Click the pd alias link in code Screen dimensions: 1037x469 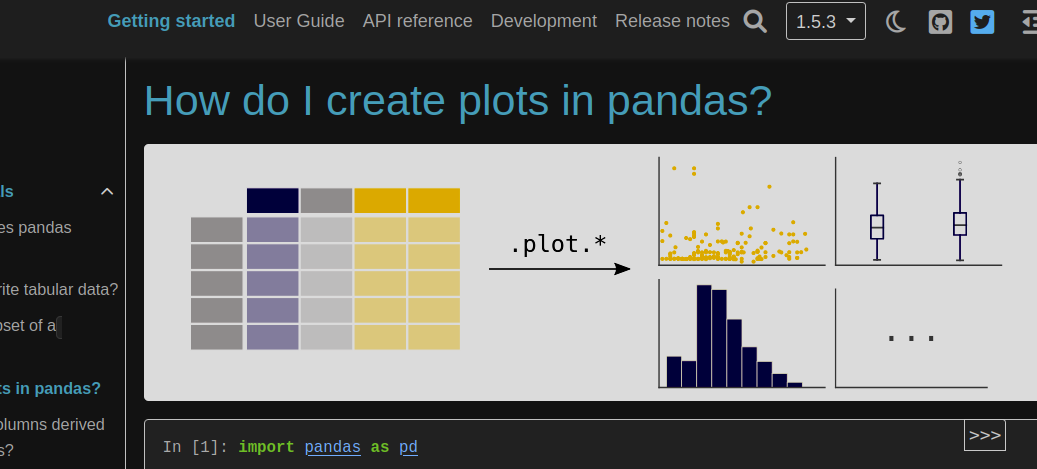click(408, 447)
